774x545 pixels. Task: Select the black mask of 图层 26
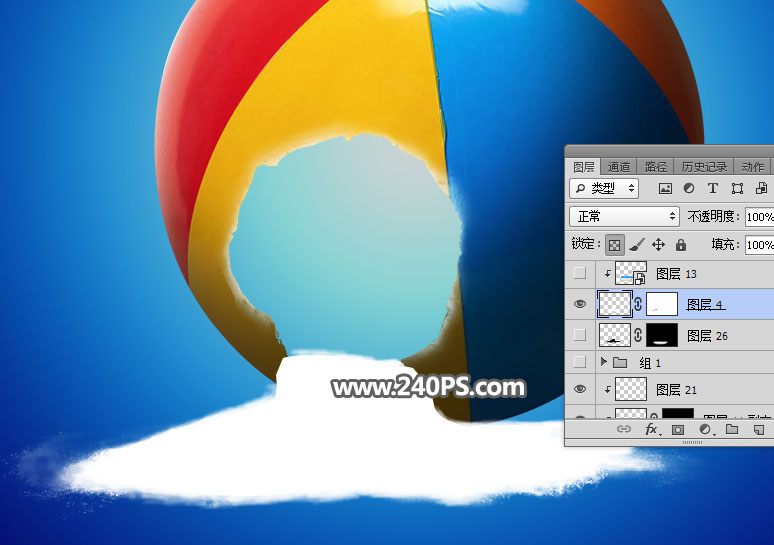click(661, 335)
